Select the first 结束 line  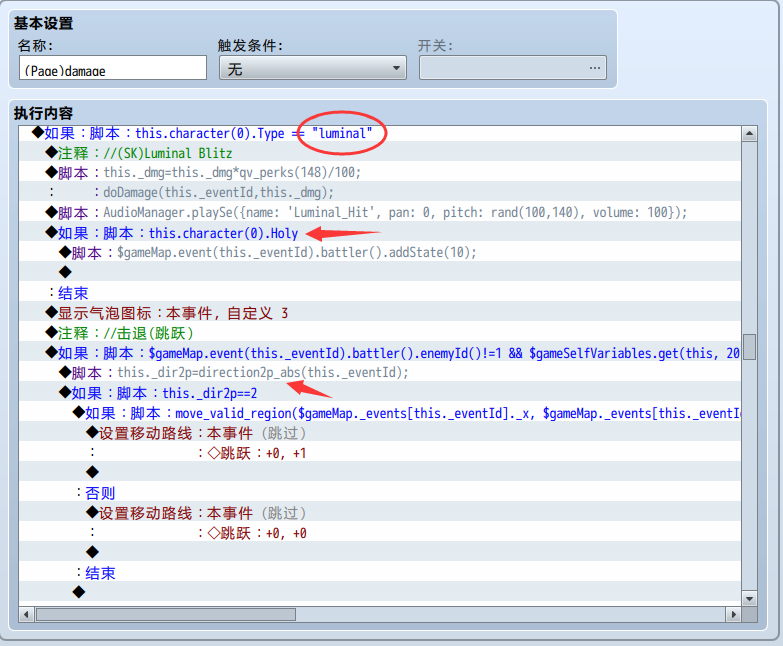(x=380, y=293)
